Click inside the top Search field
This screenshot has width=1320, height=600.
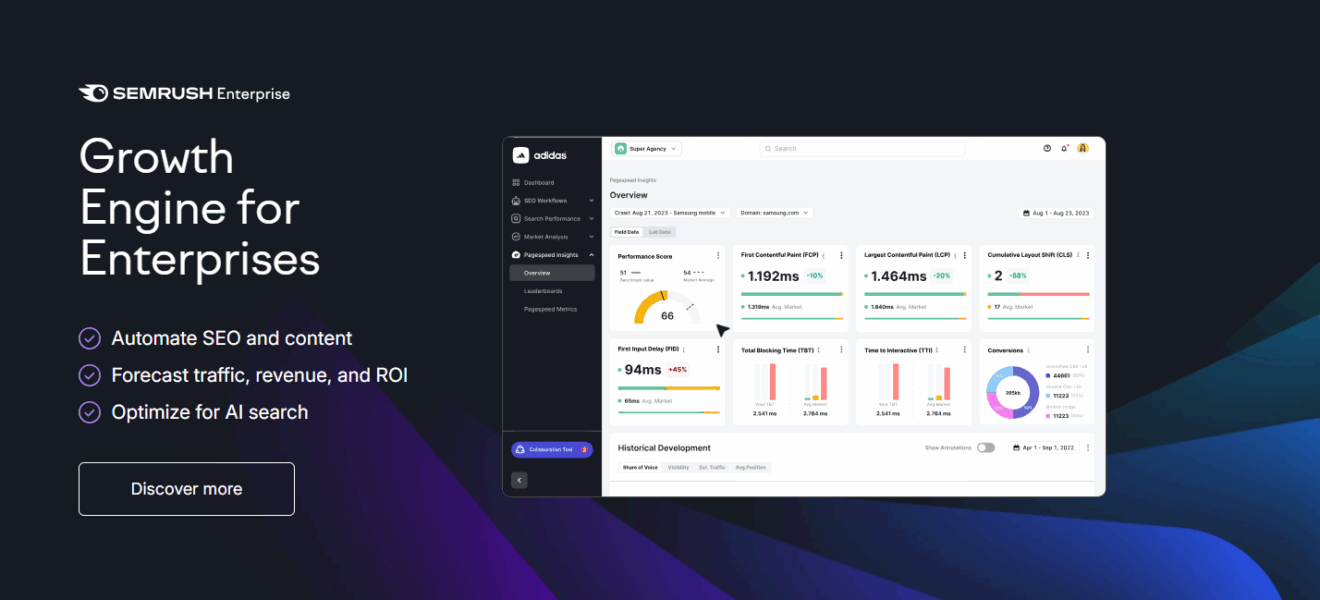pos(860,147)
